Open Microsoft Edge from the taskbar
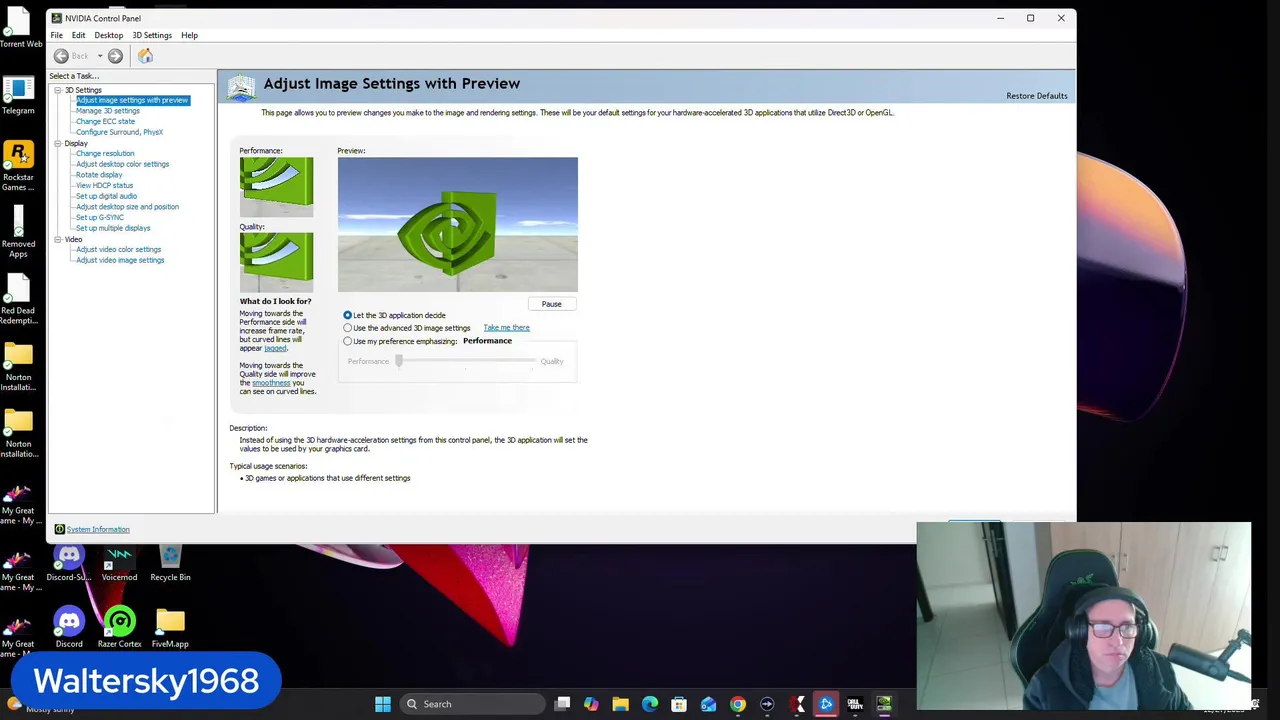The width and height of the screenshot is (1280, 720). point(650,704)
